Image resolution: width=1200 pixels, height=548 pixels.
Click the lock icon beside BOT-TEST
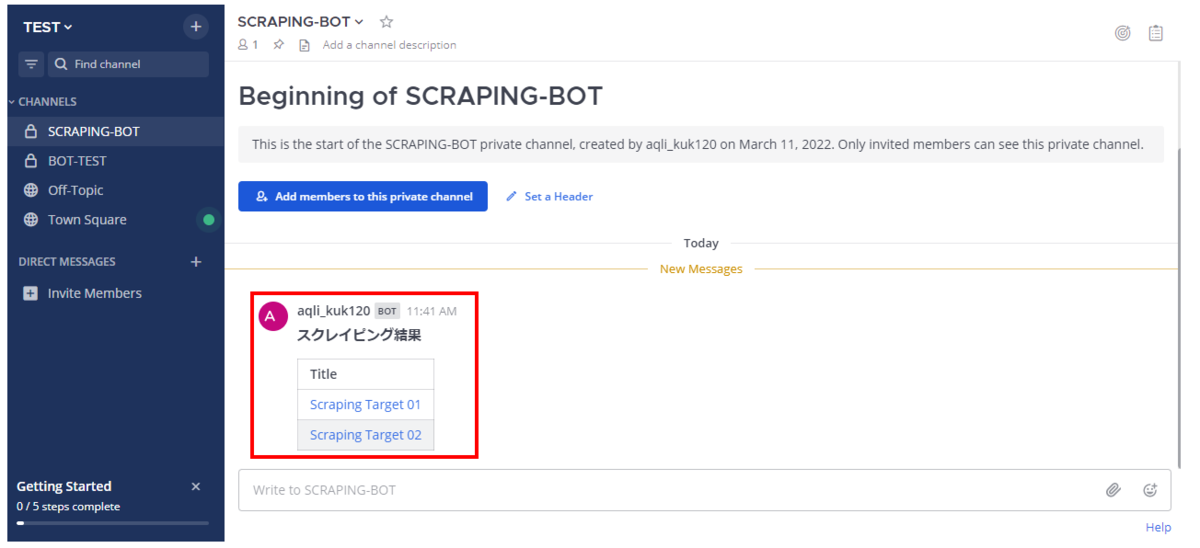coord(30,161)
